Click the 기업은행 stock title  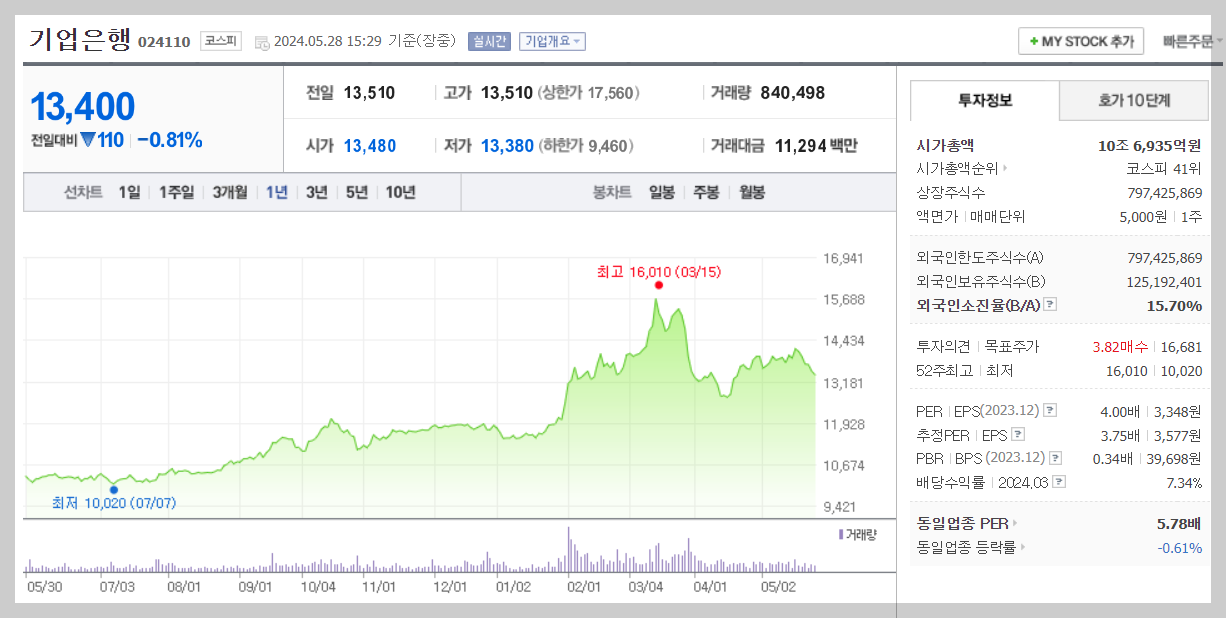click(80, 39)
